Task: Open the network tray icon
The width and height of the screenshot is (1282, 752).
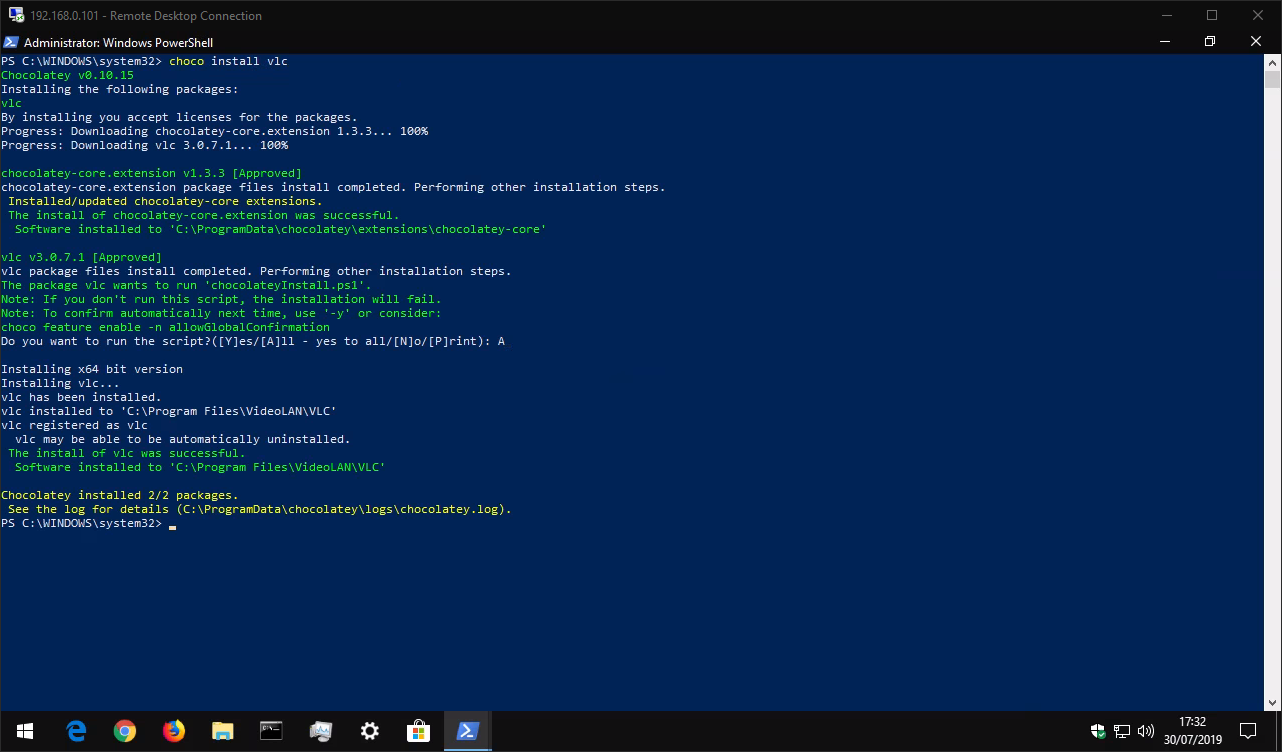Action: pyautogui.click(x=1122, y=731)
